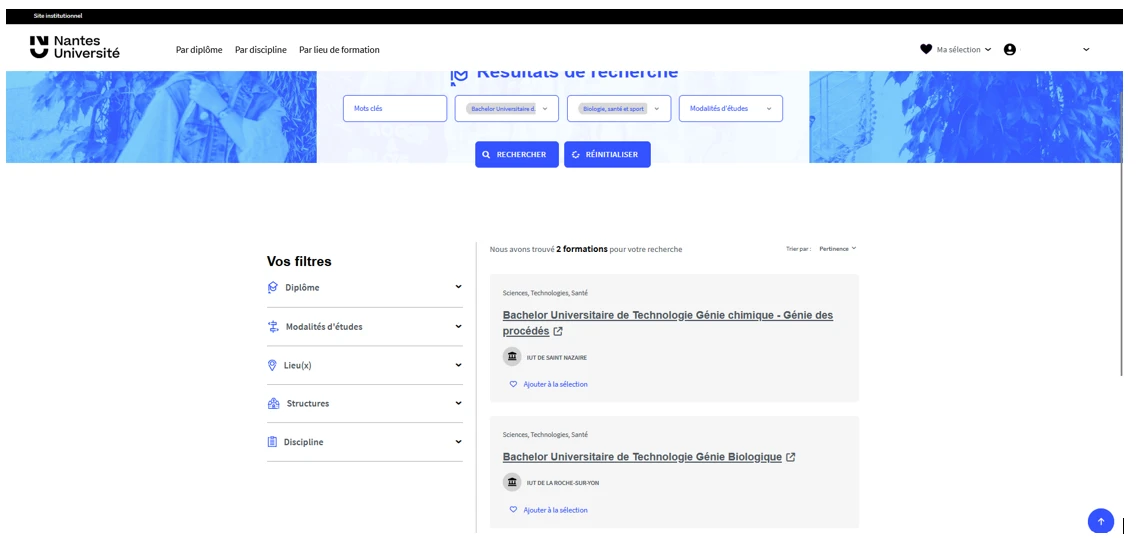Expand the Modalités d'études filter chevron

pos(458,326)
